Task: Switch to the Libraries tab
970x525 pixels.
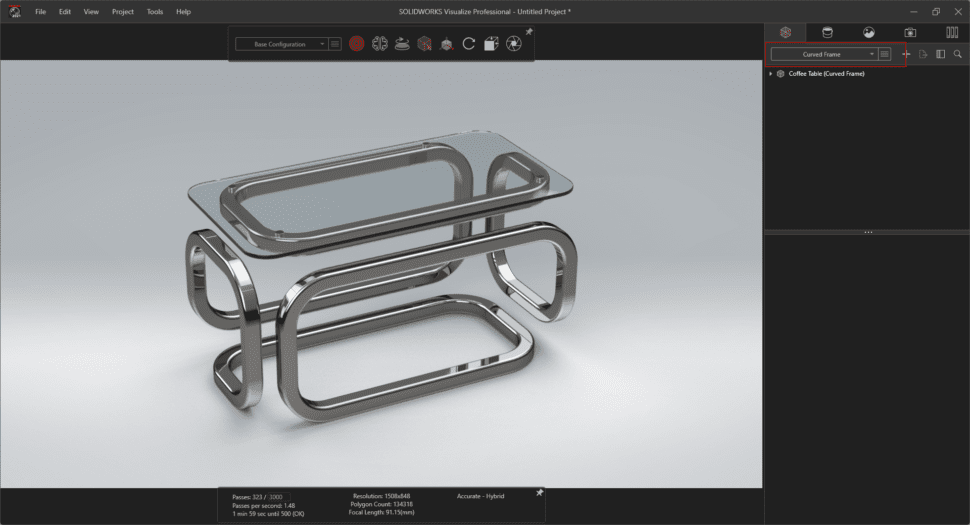Action: click(x=952, y=32)
